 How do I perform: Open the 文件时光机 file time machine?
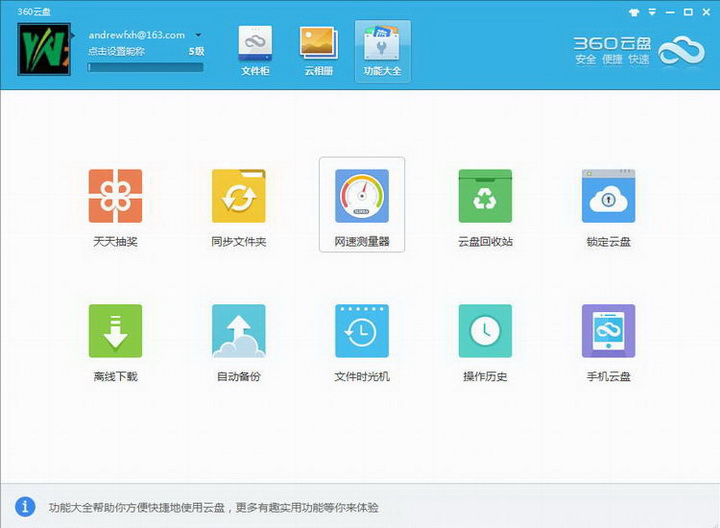(x=362, y=331)
